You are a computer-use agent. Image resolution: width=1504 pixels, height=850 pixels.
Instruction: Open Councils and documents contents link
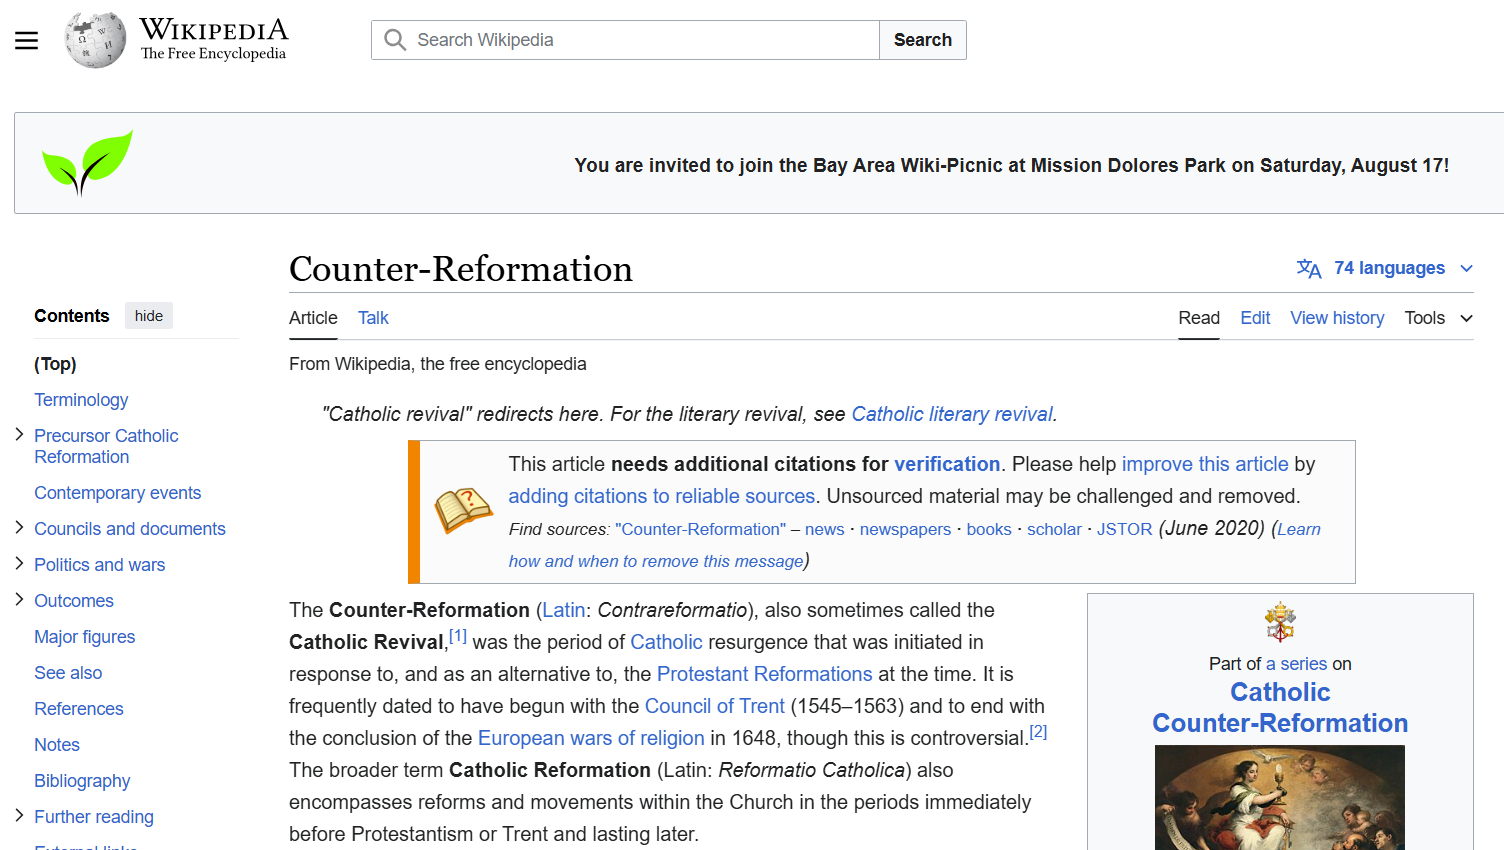(130, 529)
